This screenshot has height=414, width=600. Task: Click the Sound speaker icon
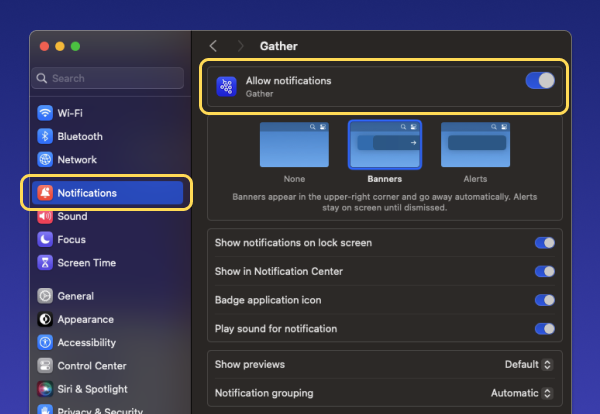45,216
